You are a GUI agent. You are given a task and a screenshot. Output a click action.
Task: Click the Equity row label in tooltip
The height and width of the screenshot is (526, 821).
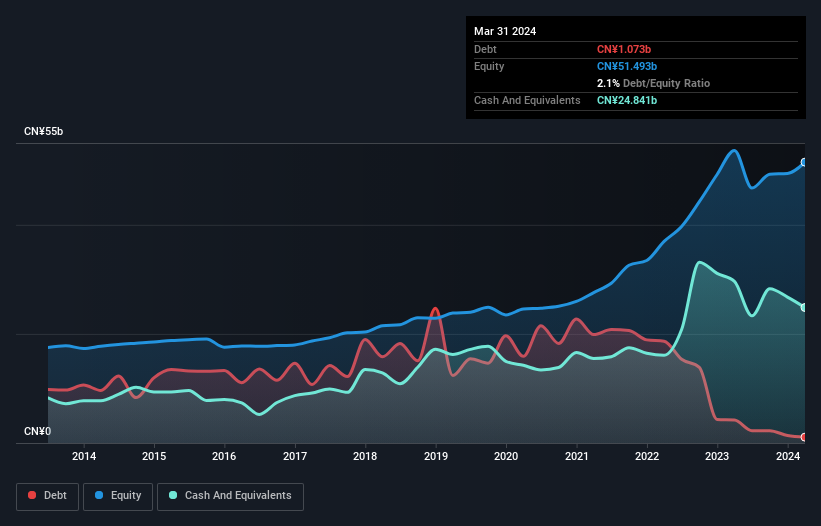(489, 66)
